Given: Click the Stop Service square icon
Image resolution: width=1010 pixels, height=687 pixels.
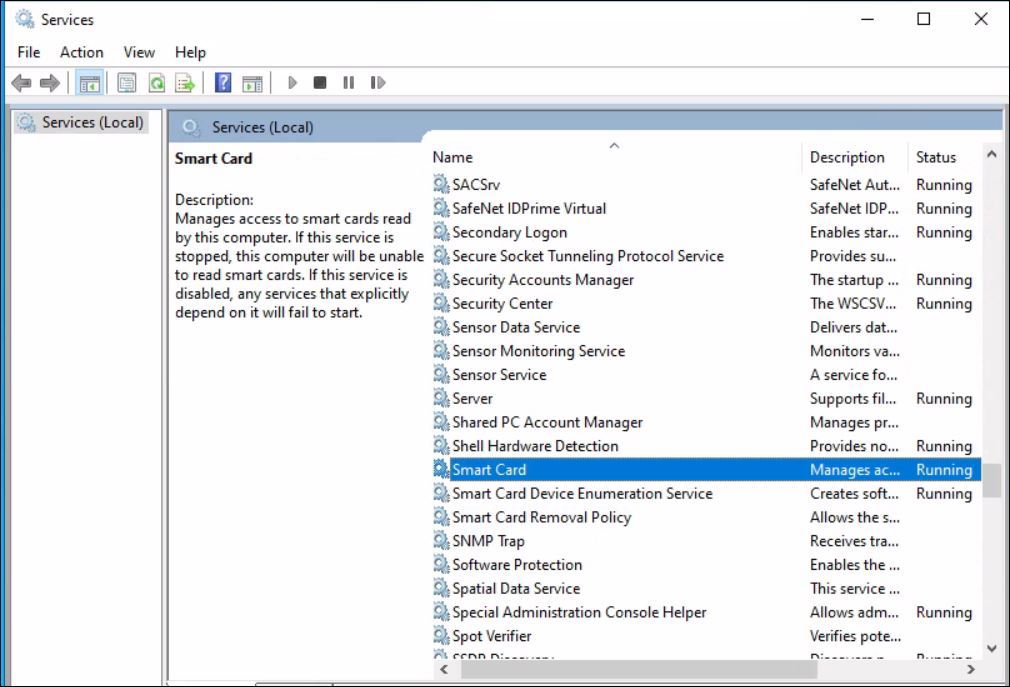Looking at the screenshot, I should point(319,82).
